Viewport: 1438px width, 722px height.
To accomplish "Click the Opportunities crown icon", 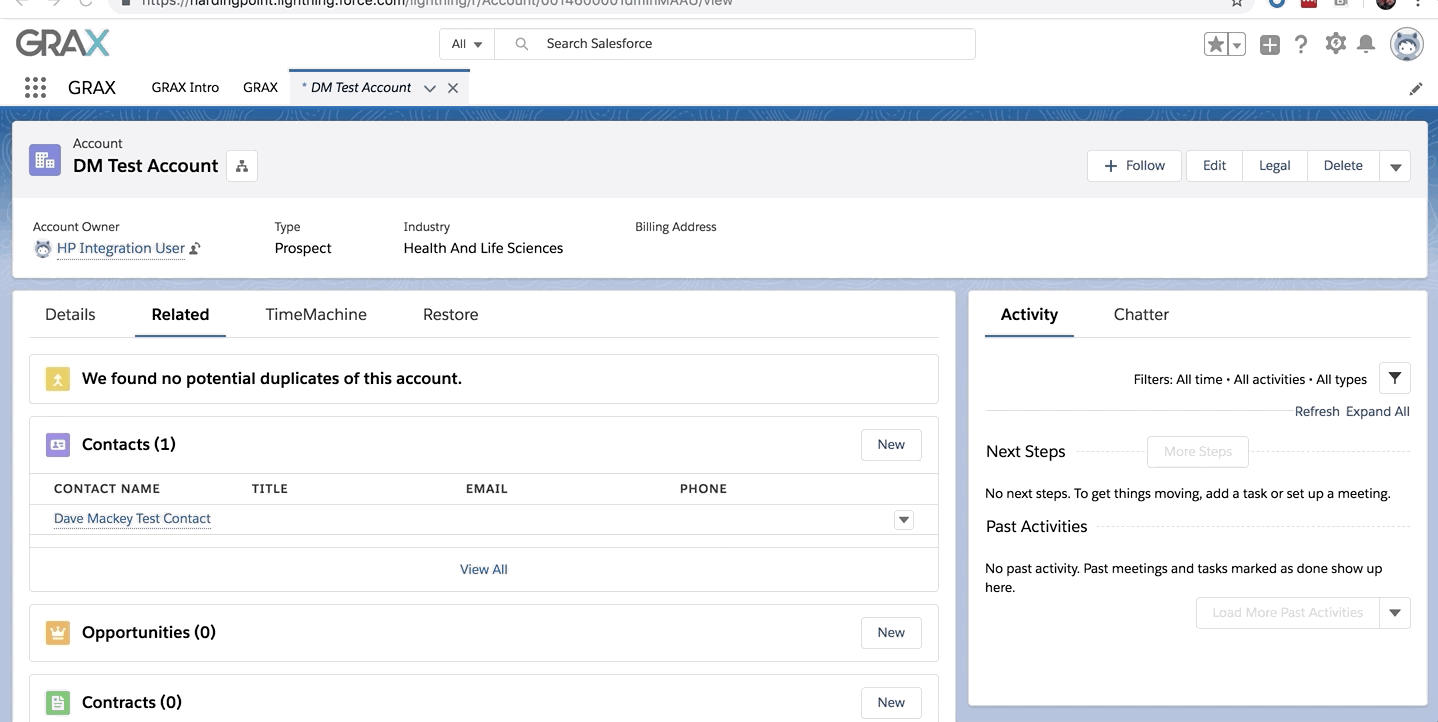I will pyautogui.click(x=58, y=633).
